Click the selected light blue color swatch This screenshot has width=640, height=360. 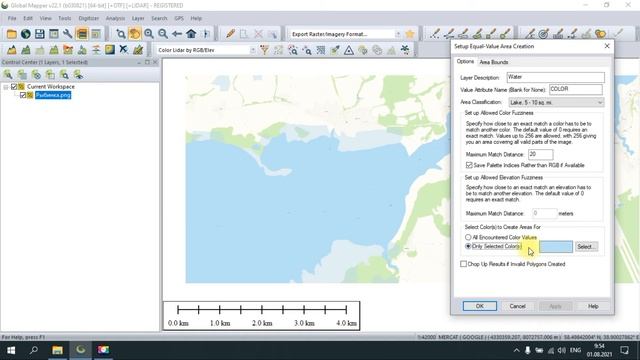click(556, 247)
